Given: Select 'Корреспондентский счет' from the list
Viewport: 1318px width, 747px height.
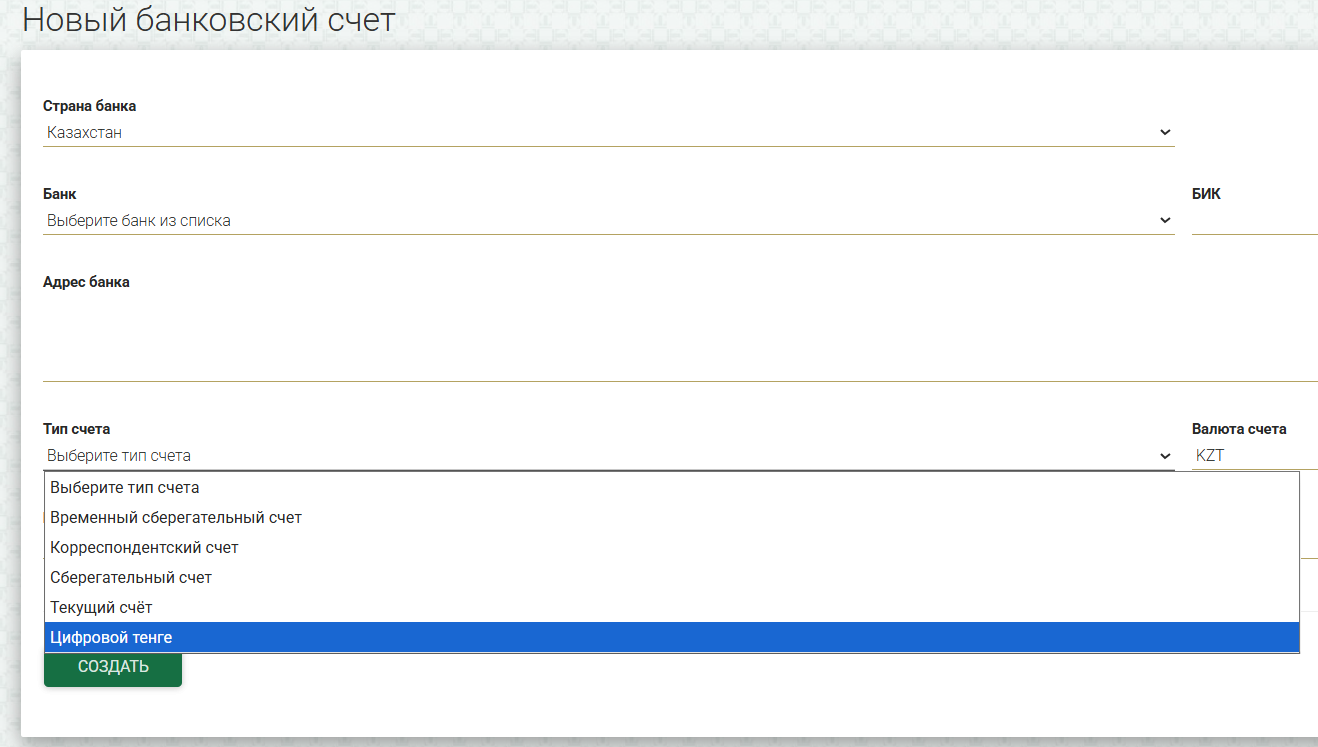Looking at the screenshot, I should point(672,548).
